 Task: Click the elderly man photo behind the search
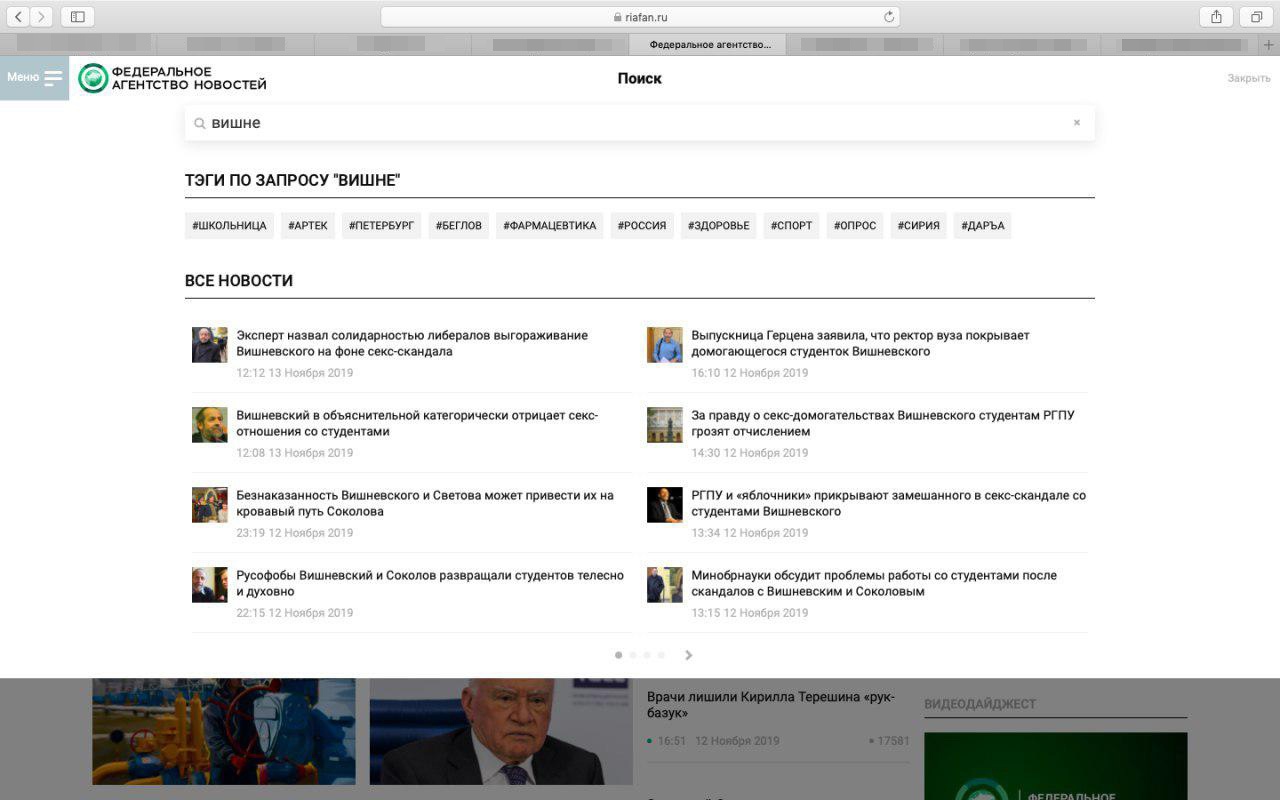click(501, 731)
